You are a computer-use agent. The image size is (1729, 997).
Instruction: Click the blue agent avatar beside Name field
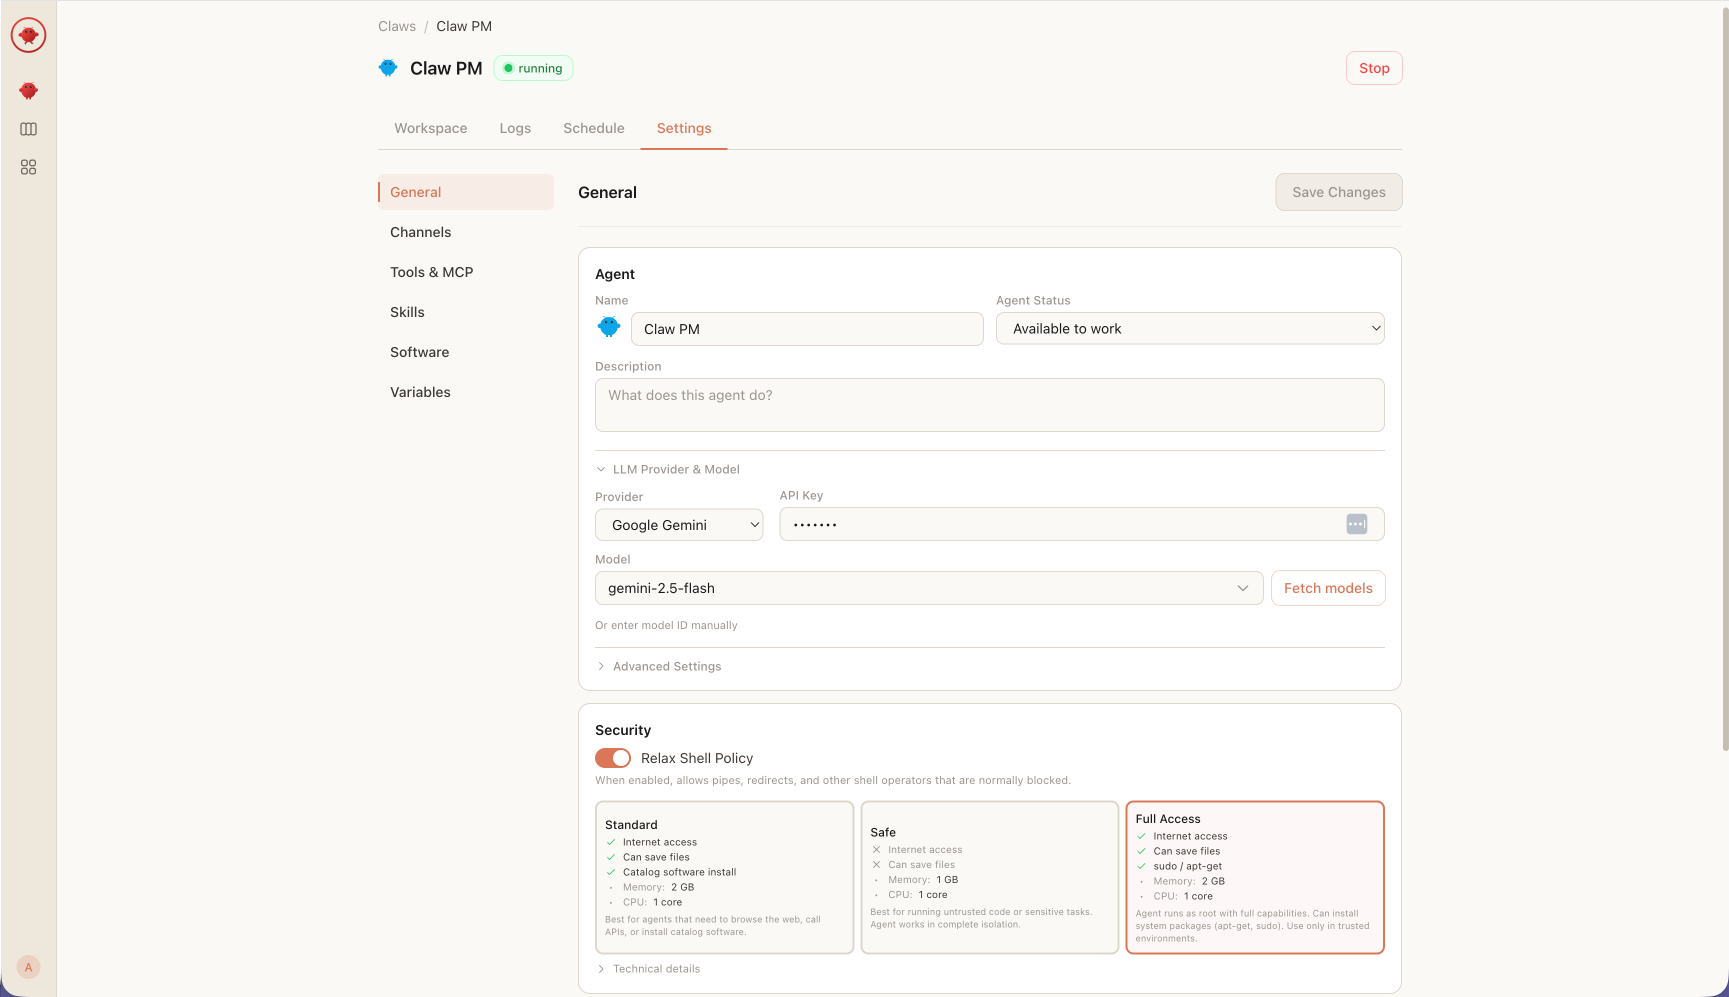[x=609, y=327]
